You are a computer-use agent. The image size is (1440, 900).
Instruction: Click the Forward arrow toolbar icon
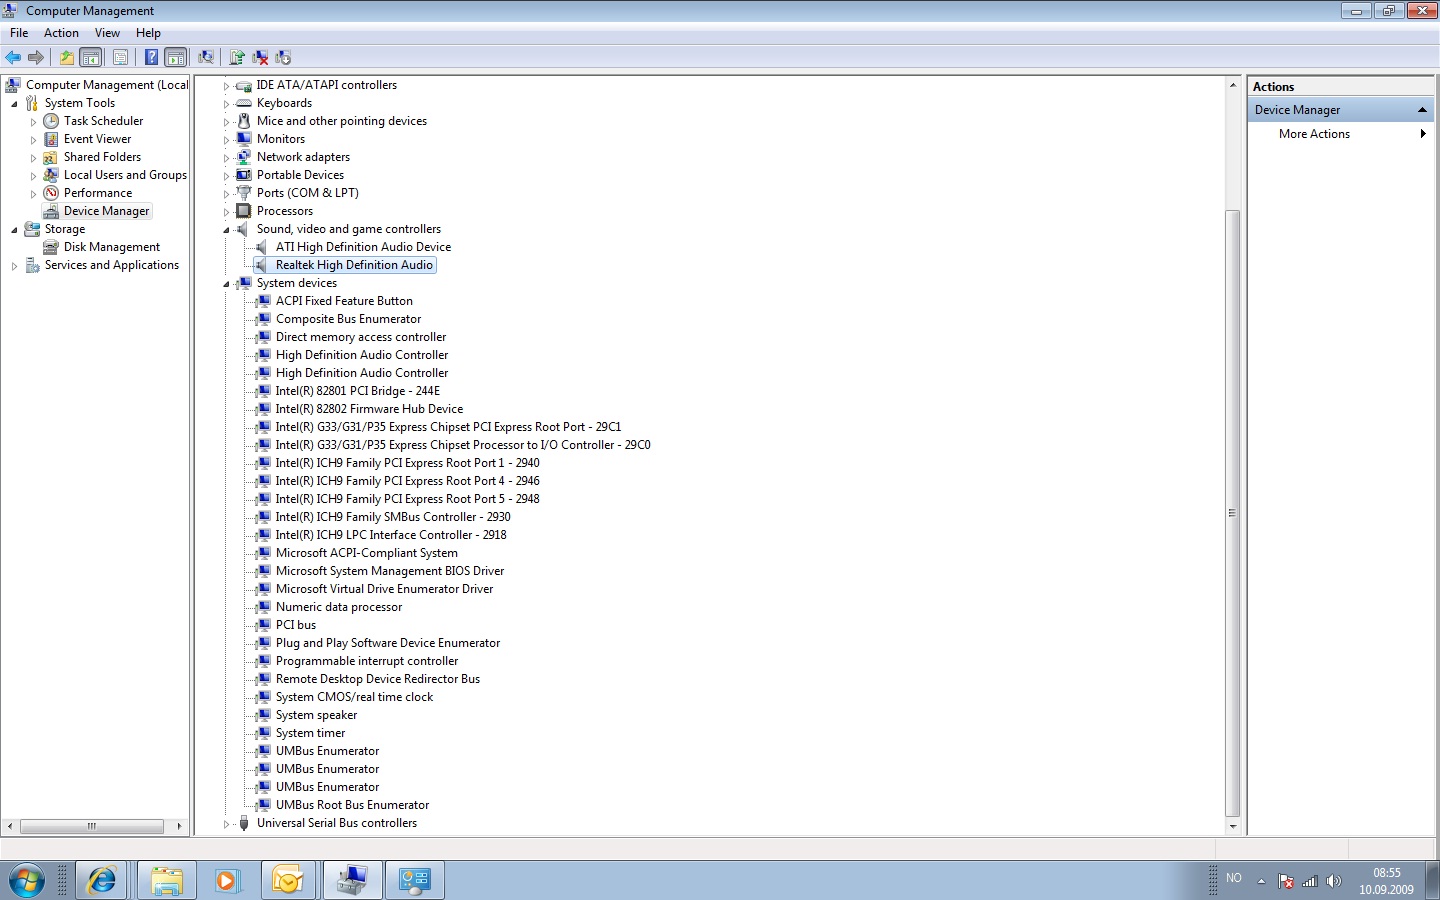[x=36, y=57]
